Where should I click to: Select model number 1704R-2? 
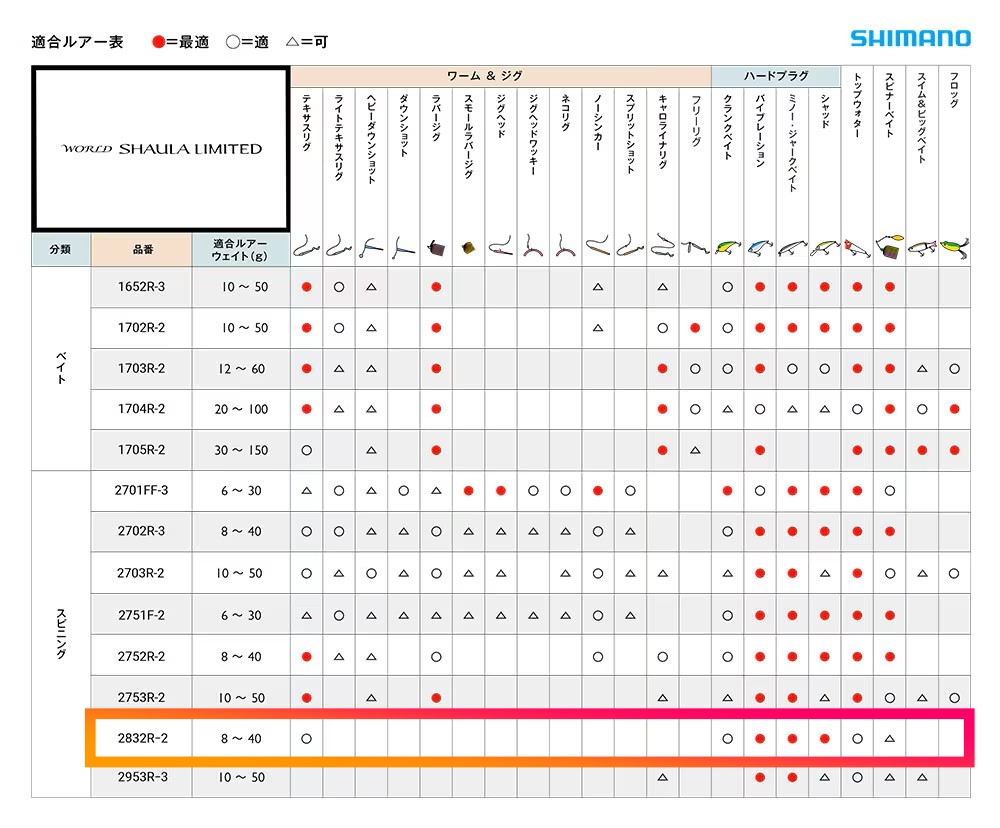click(141, 409)
